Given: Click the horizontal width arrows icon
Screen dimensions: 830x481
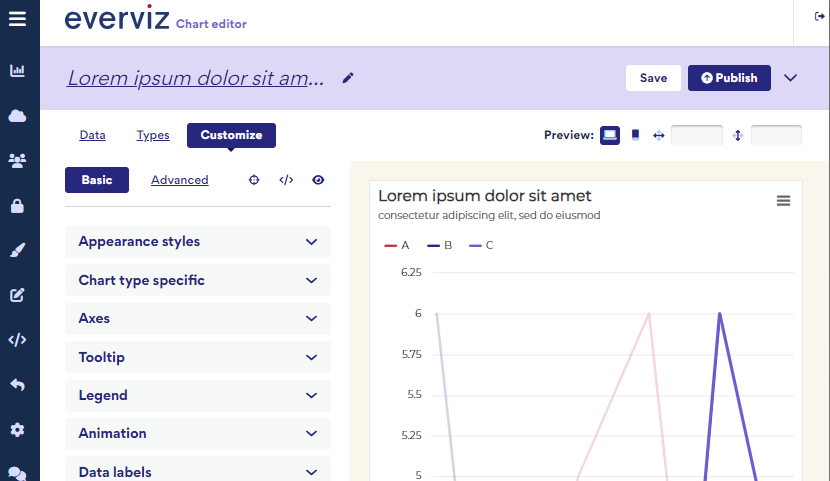Looking at the screenshot, I should pos(658,135).
